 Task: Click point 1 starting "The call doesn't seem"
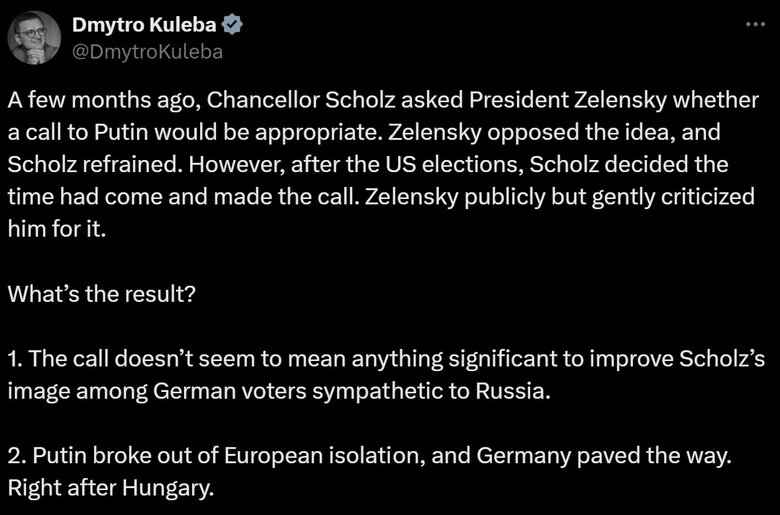coord(150,359)
